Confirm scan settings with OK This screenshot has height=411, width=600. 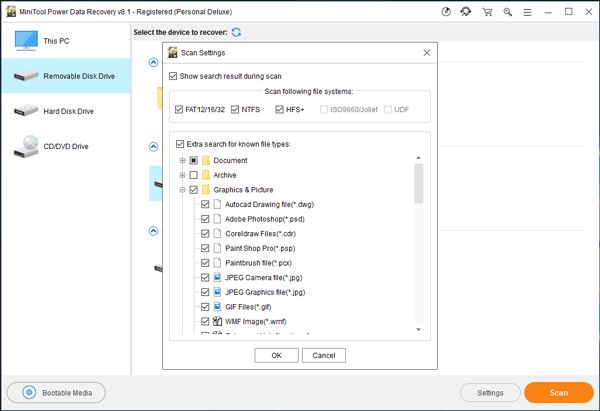point(276,355)
